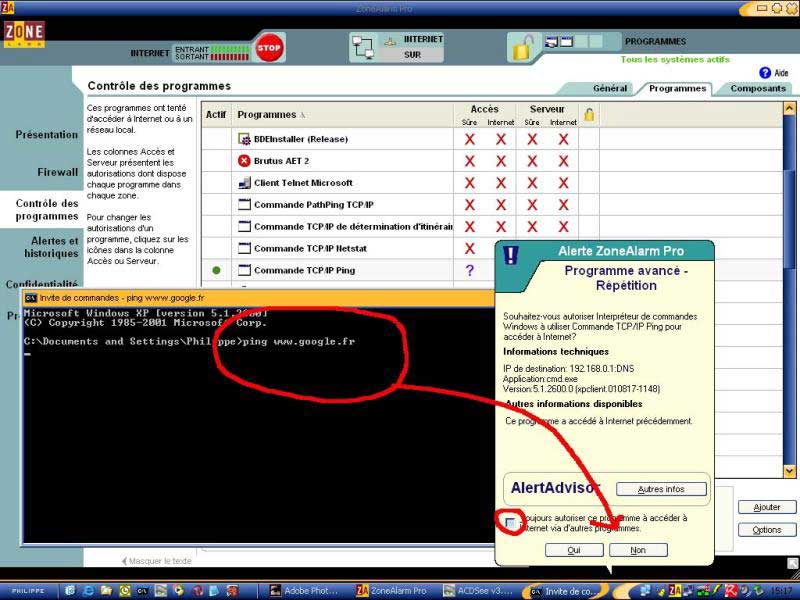Change BDEInstaller server Internet permission
This screenshot has width=800, height=600.
click(563, 139)
